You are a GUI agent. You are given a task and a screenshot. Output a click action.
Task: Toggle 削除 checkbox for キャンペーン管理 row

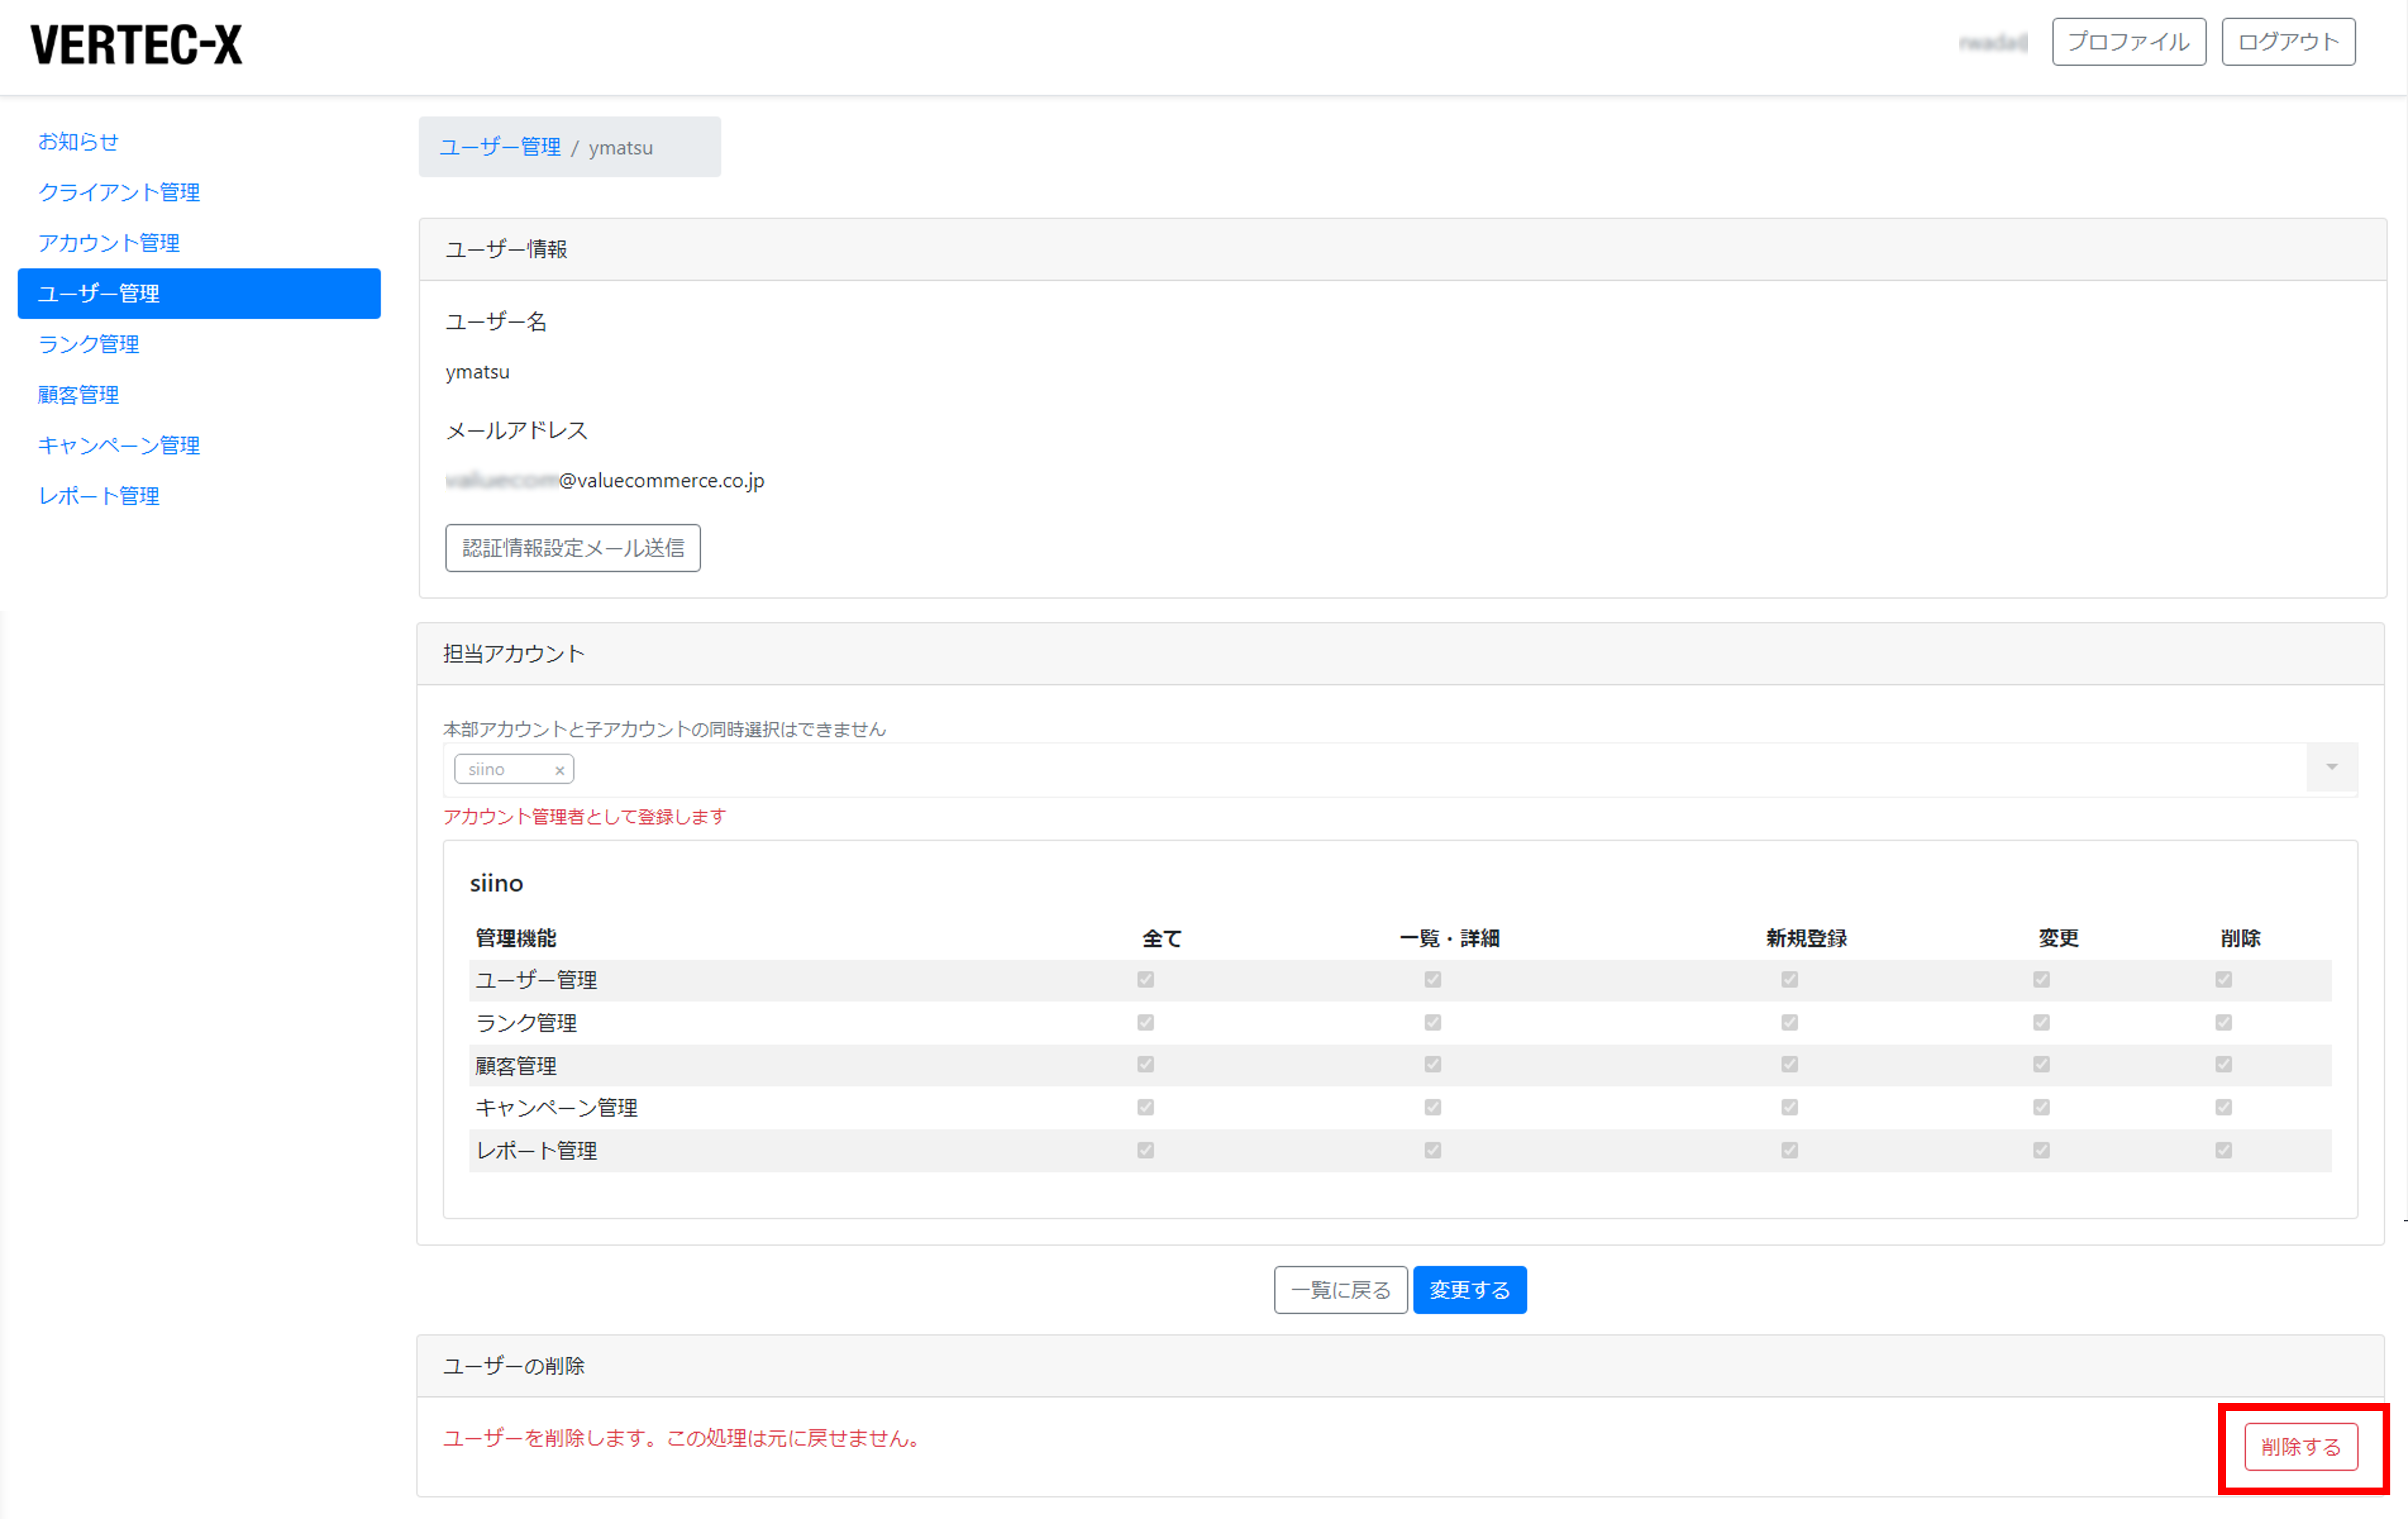click(2223, 1107)
